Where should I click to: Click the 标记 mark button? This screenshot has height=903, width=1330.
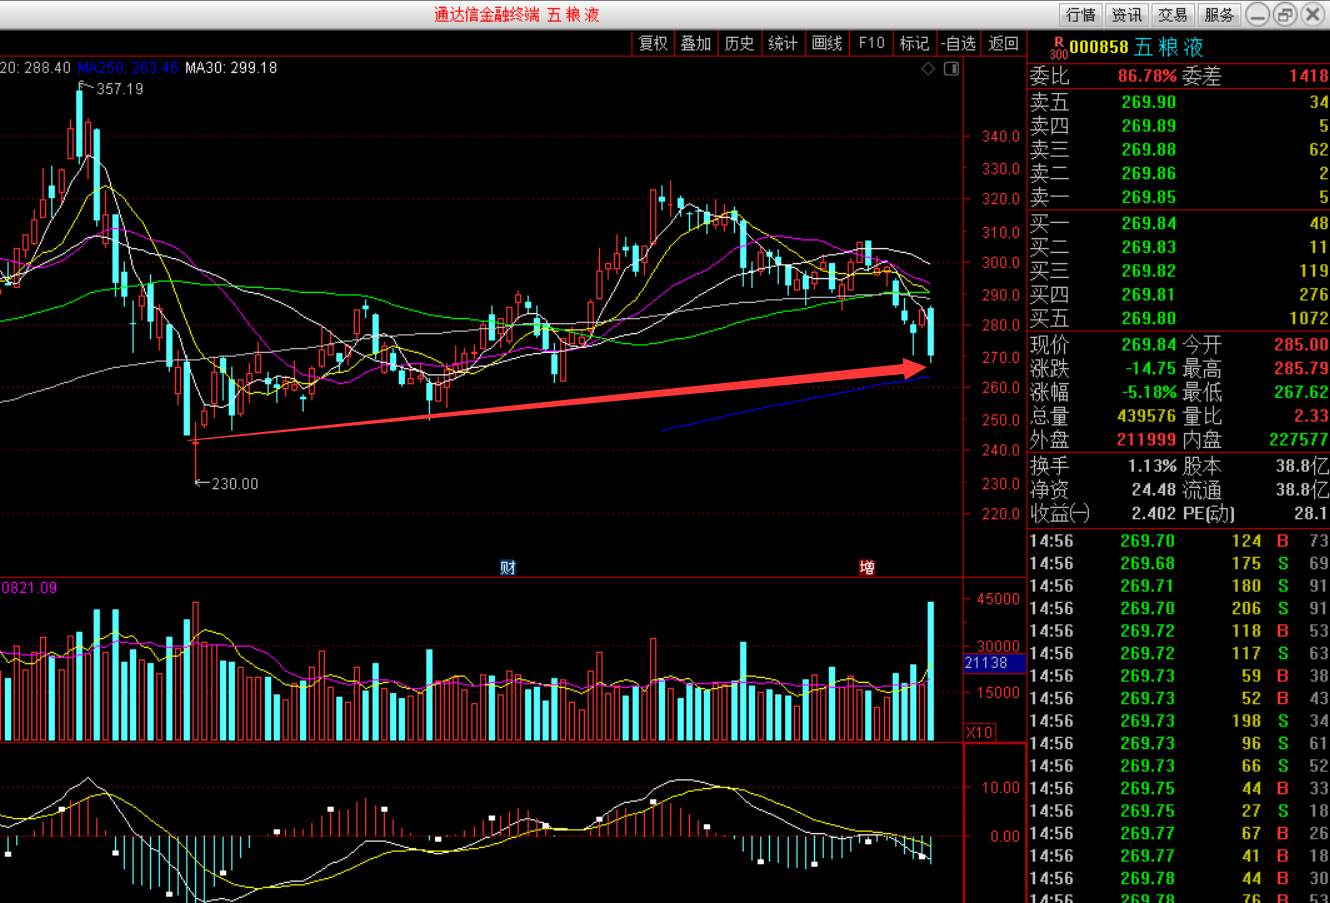[914, 43]
